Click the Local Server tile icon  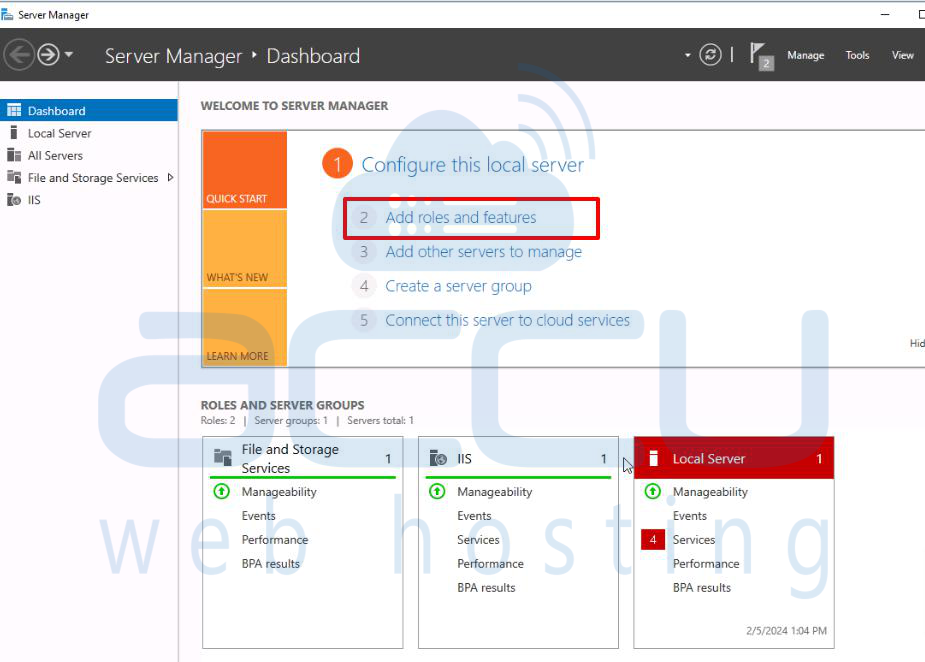(654, 458)
